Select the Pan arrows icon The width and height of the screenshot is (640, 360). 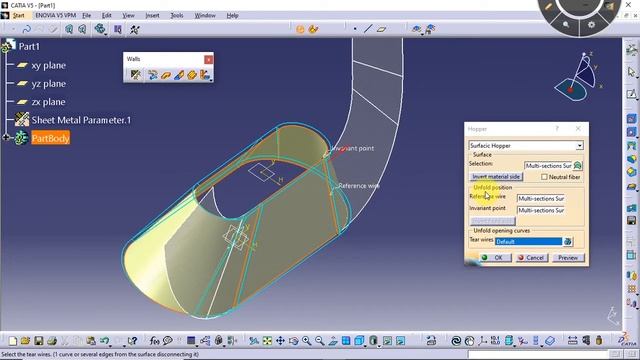[x=280, y=340]
